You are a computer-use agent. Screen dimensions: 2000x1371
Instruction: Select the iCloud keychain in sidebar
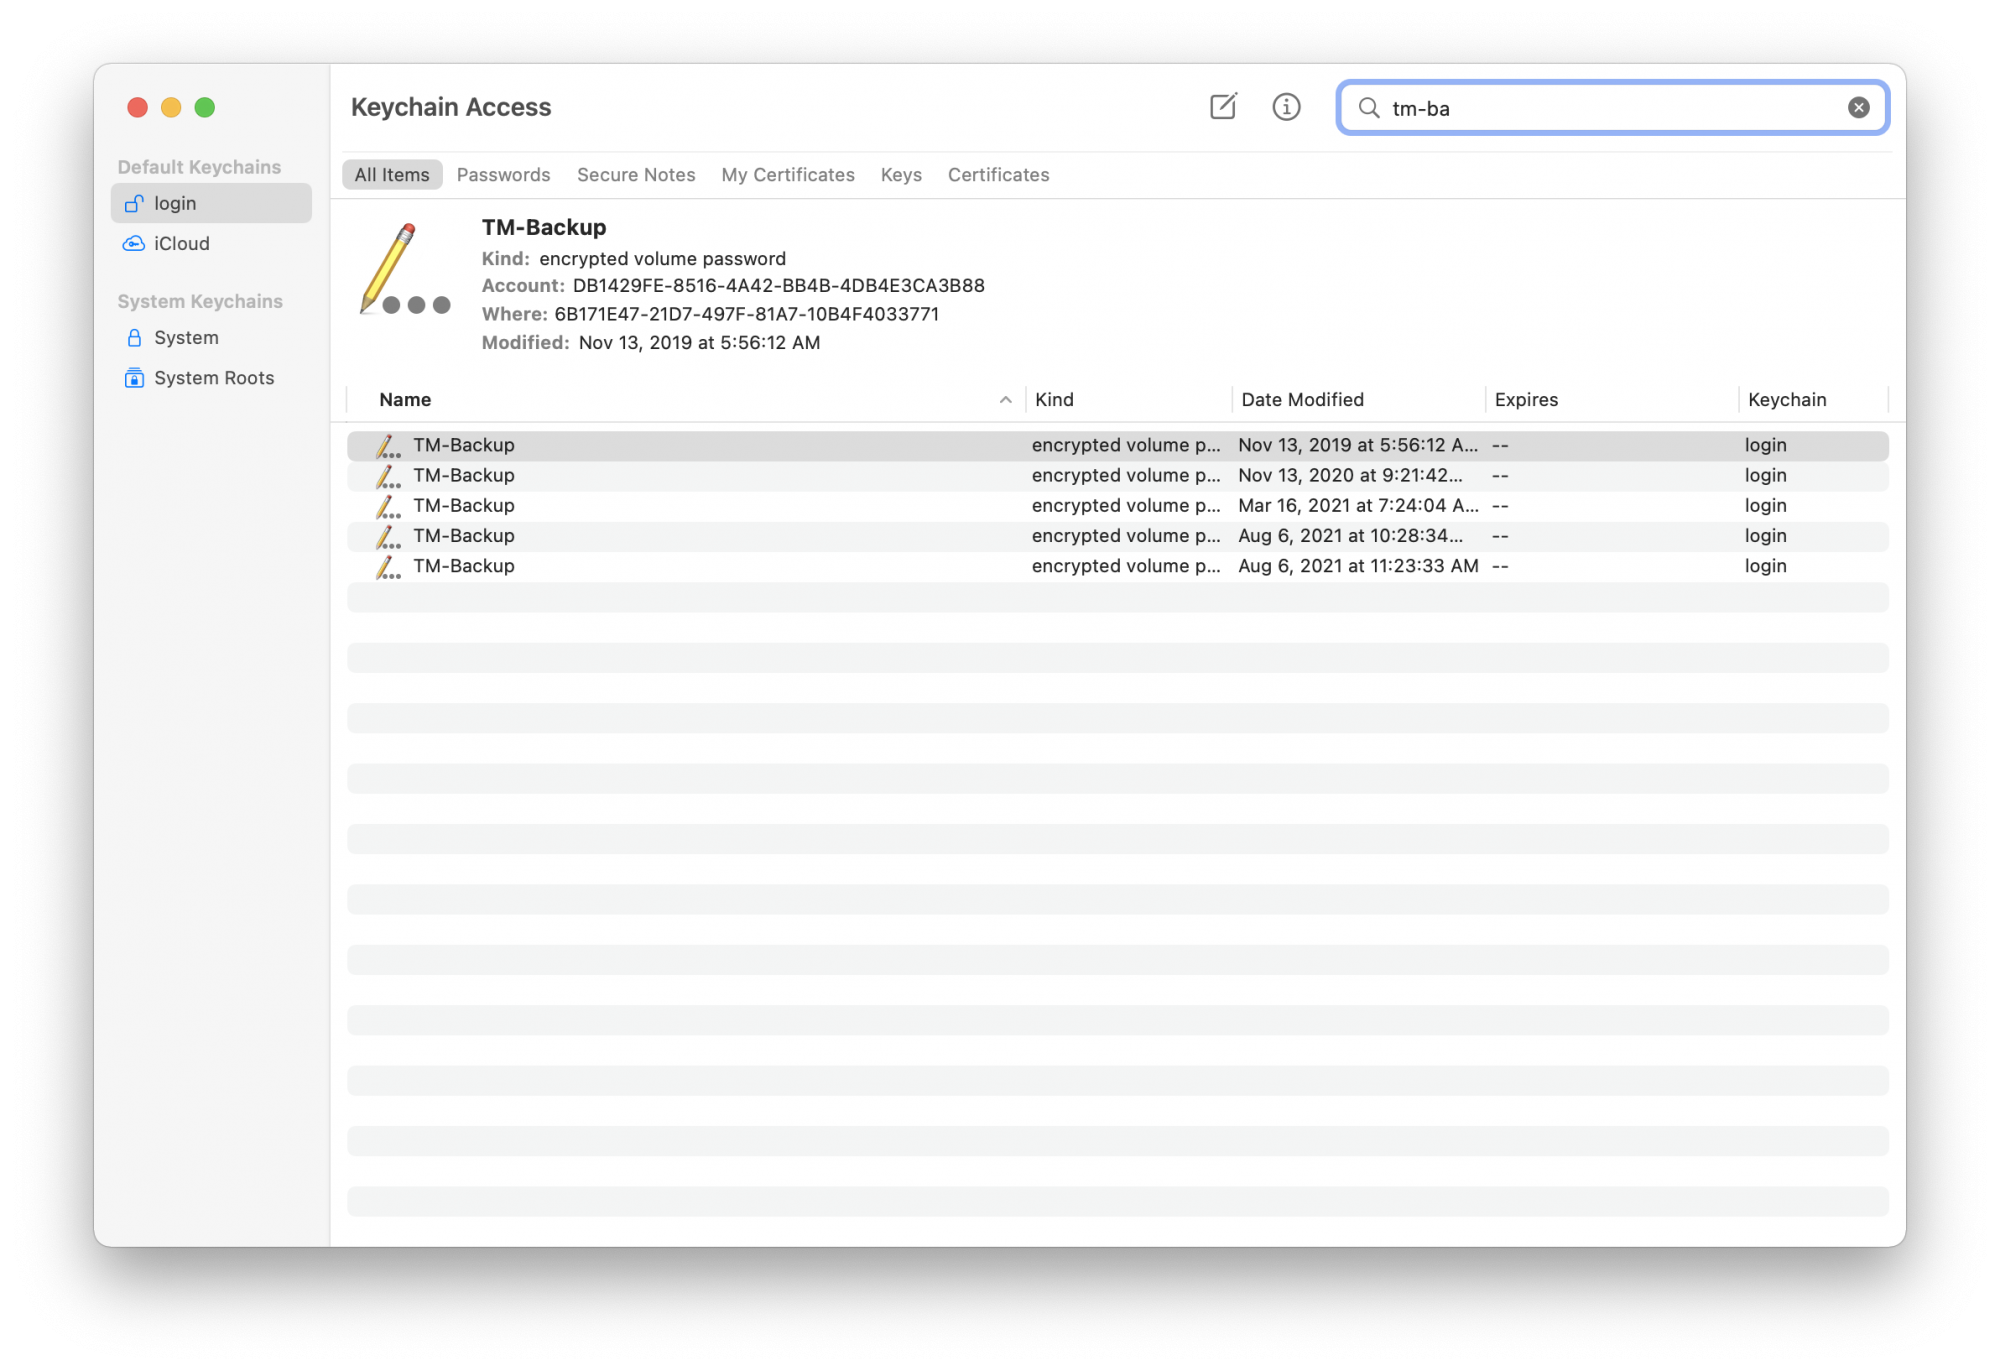tap(181, 243)
